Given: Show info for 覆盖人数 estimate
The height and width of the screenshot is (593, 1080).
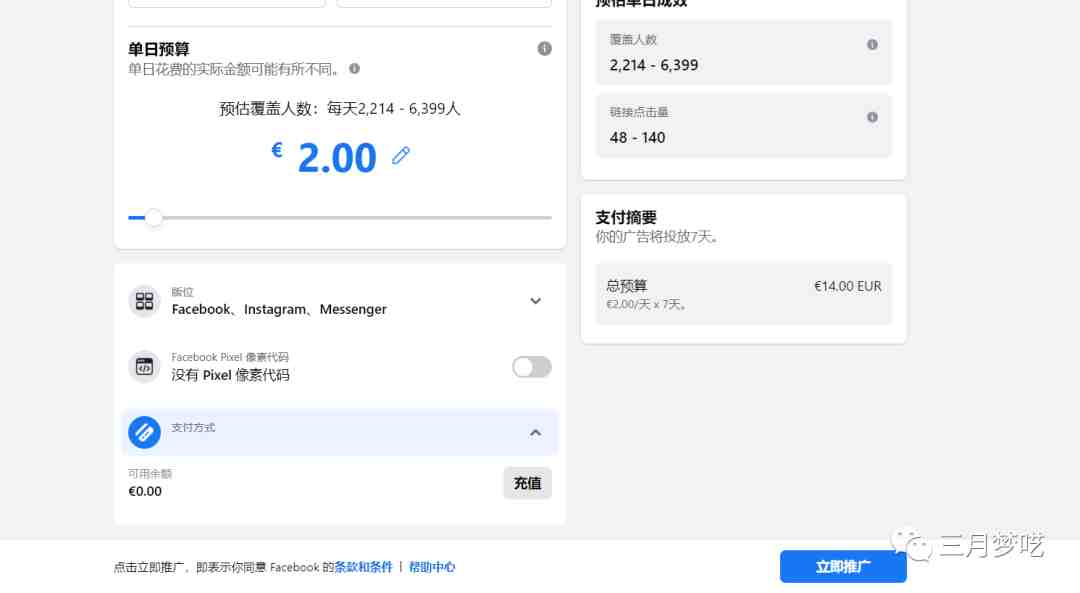Looking at the screenshot, I should click(872, 45).
